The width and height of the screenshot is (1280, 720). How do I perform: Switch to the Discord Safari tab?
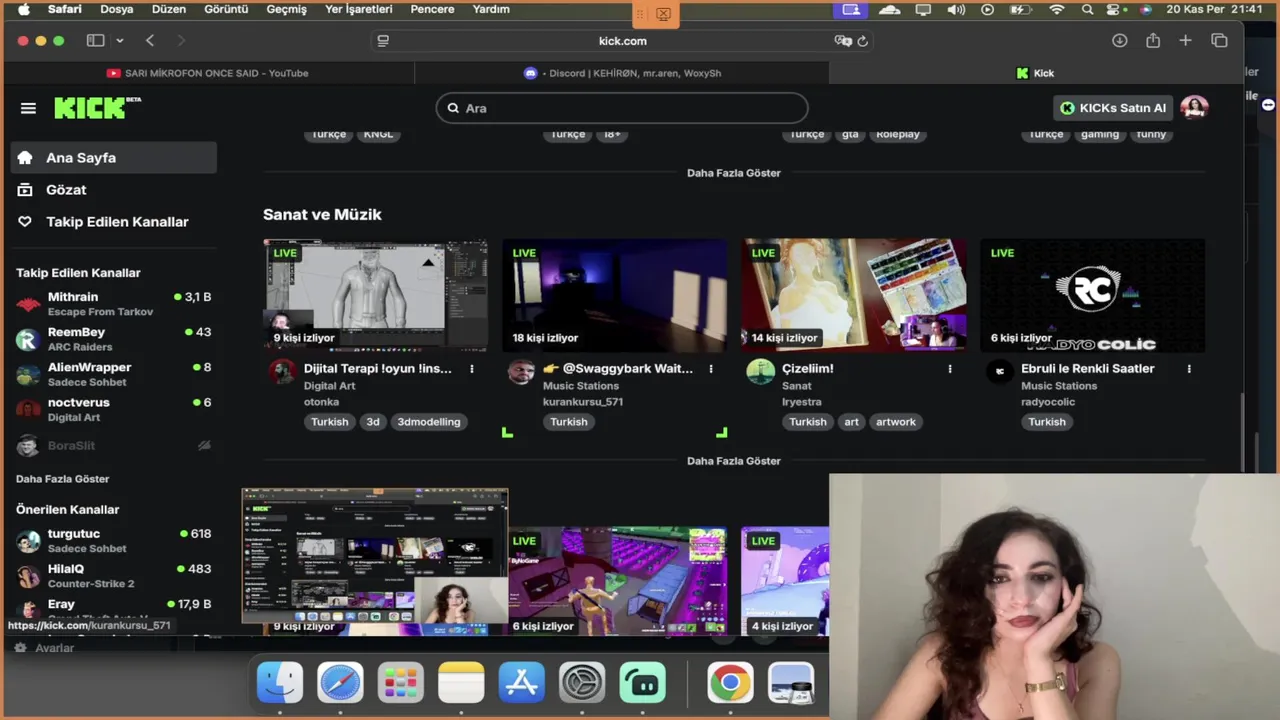click(x=622, y=73)
